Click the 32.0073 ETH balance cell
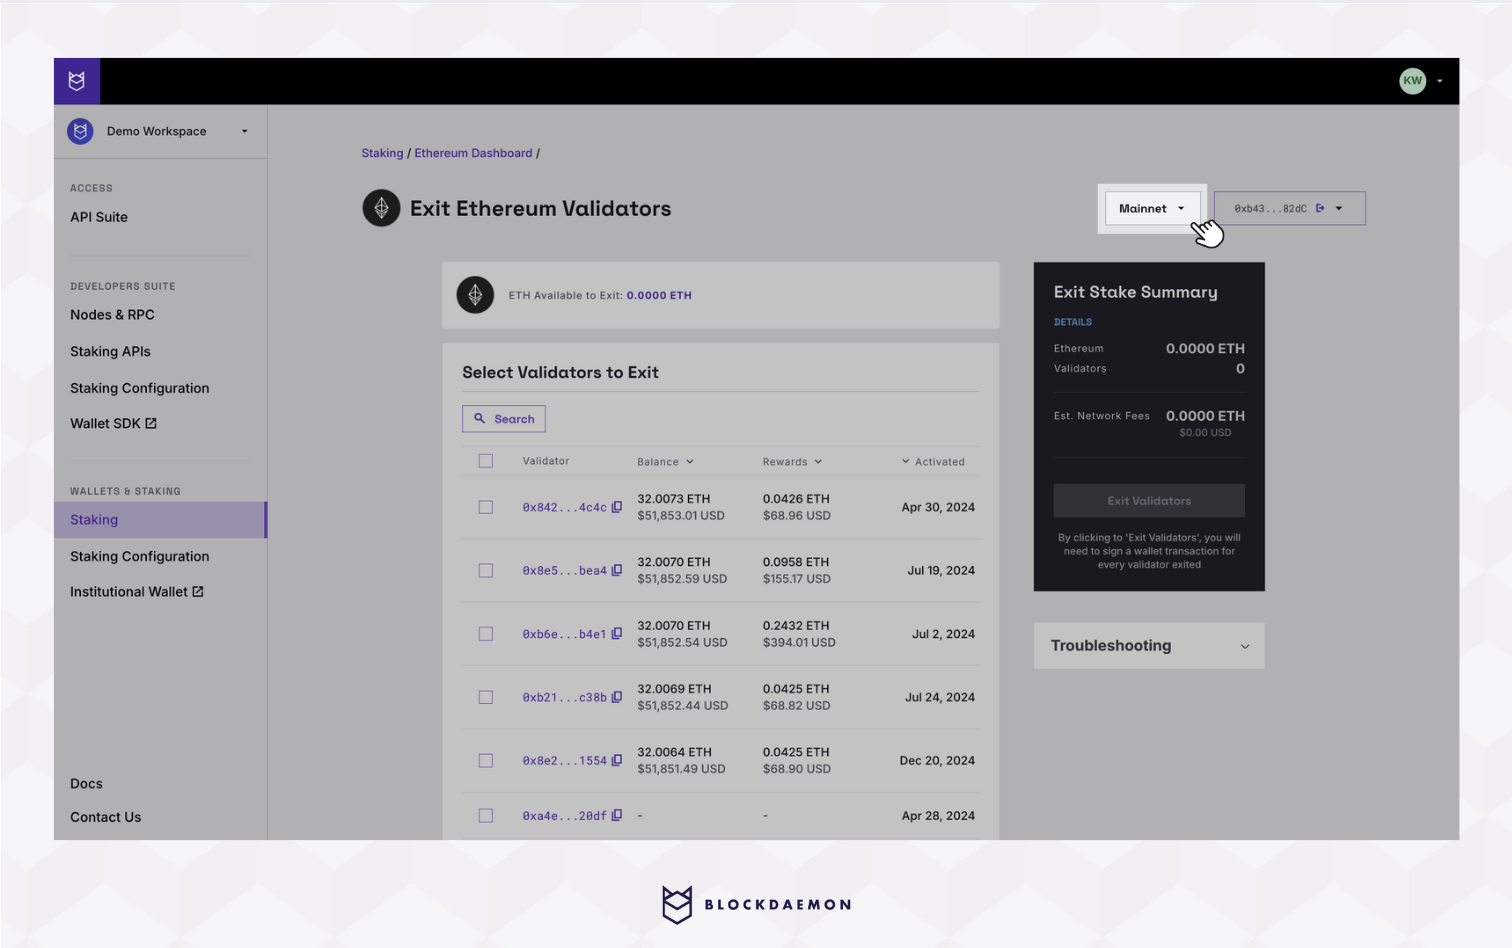 coord(673,498)
